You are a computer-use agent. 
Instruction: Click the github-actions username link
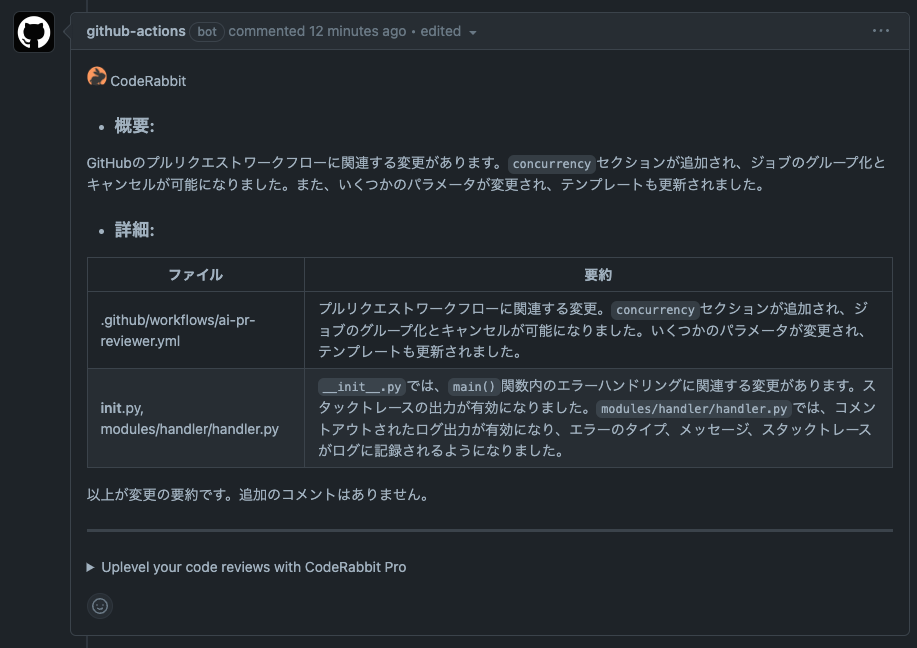click(135, 31)
